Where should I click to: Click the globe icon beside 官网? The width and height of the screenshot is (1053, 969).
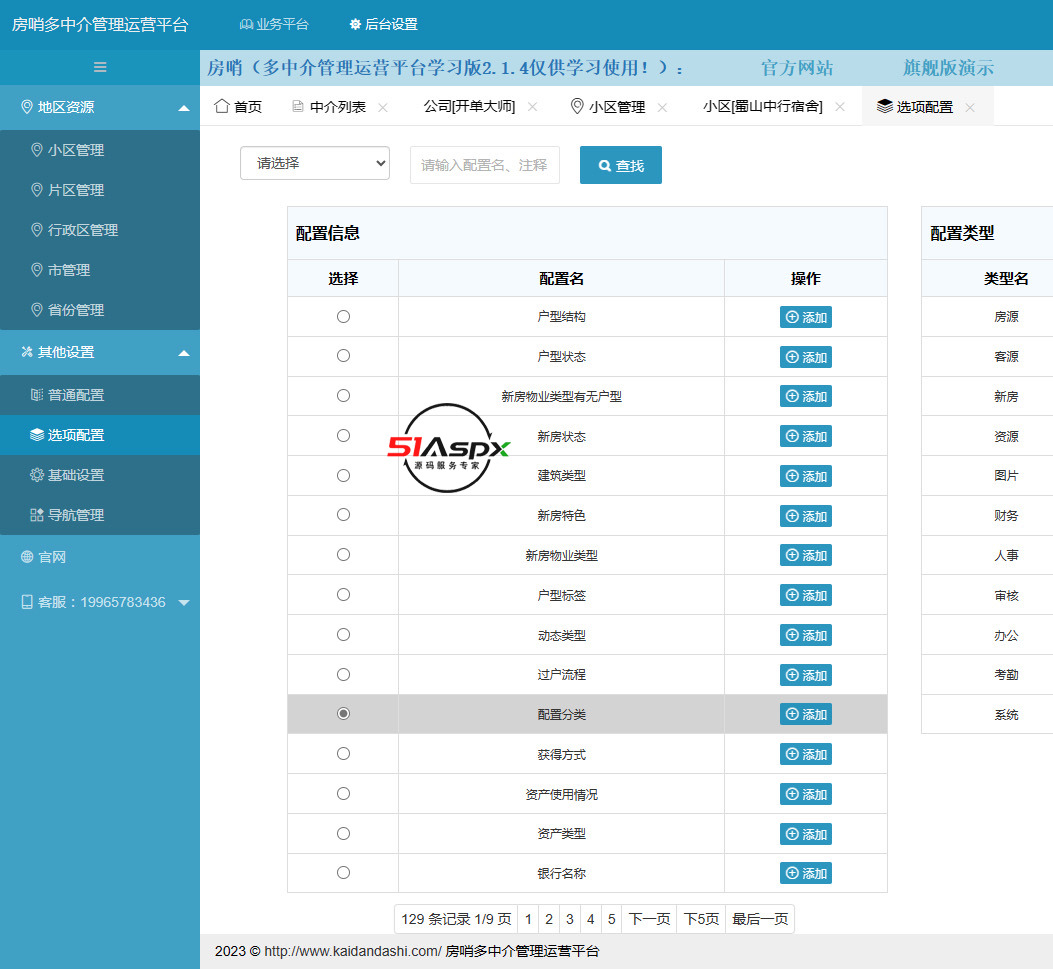point(27,557)
